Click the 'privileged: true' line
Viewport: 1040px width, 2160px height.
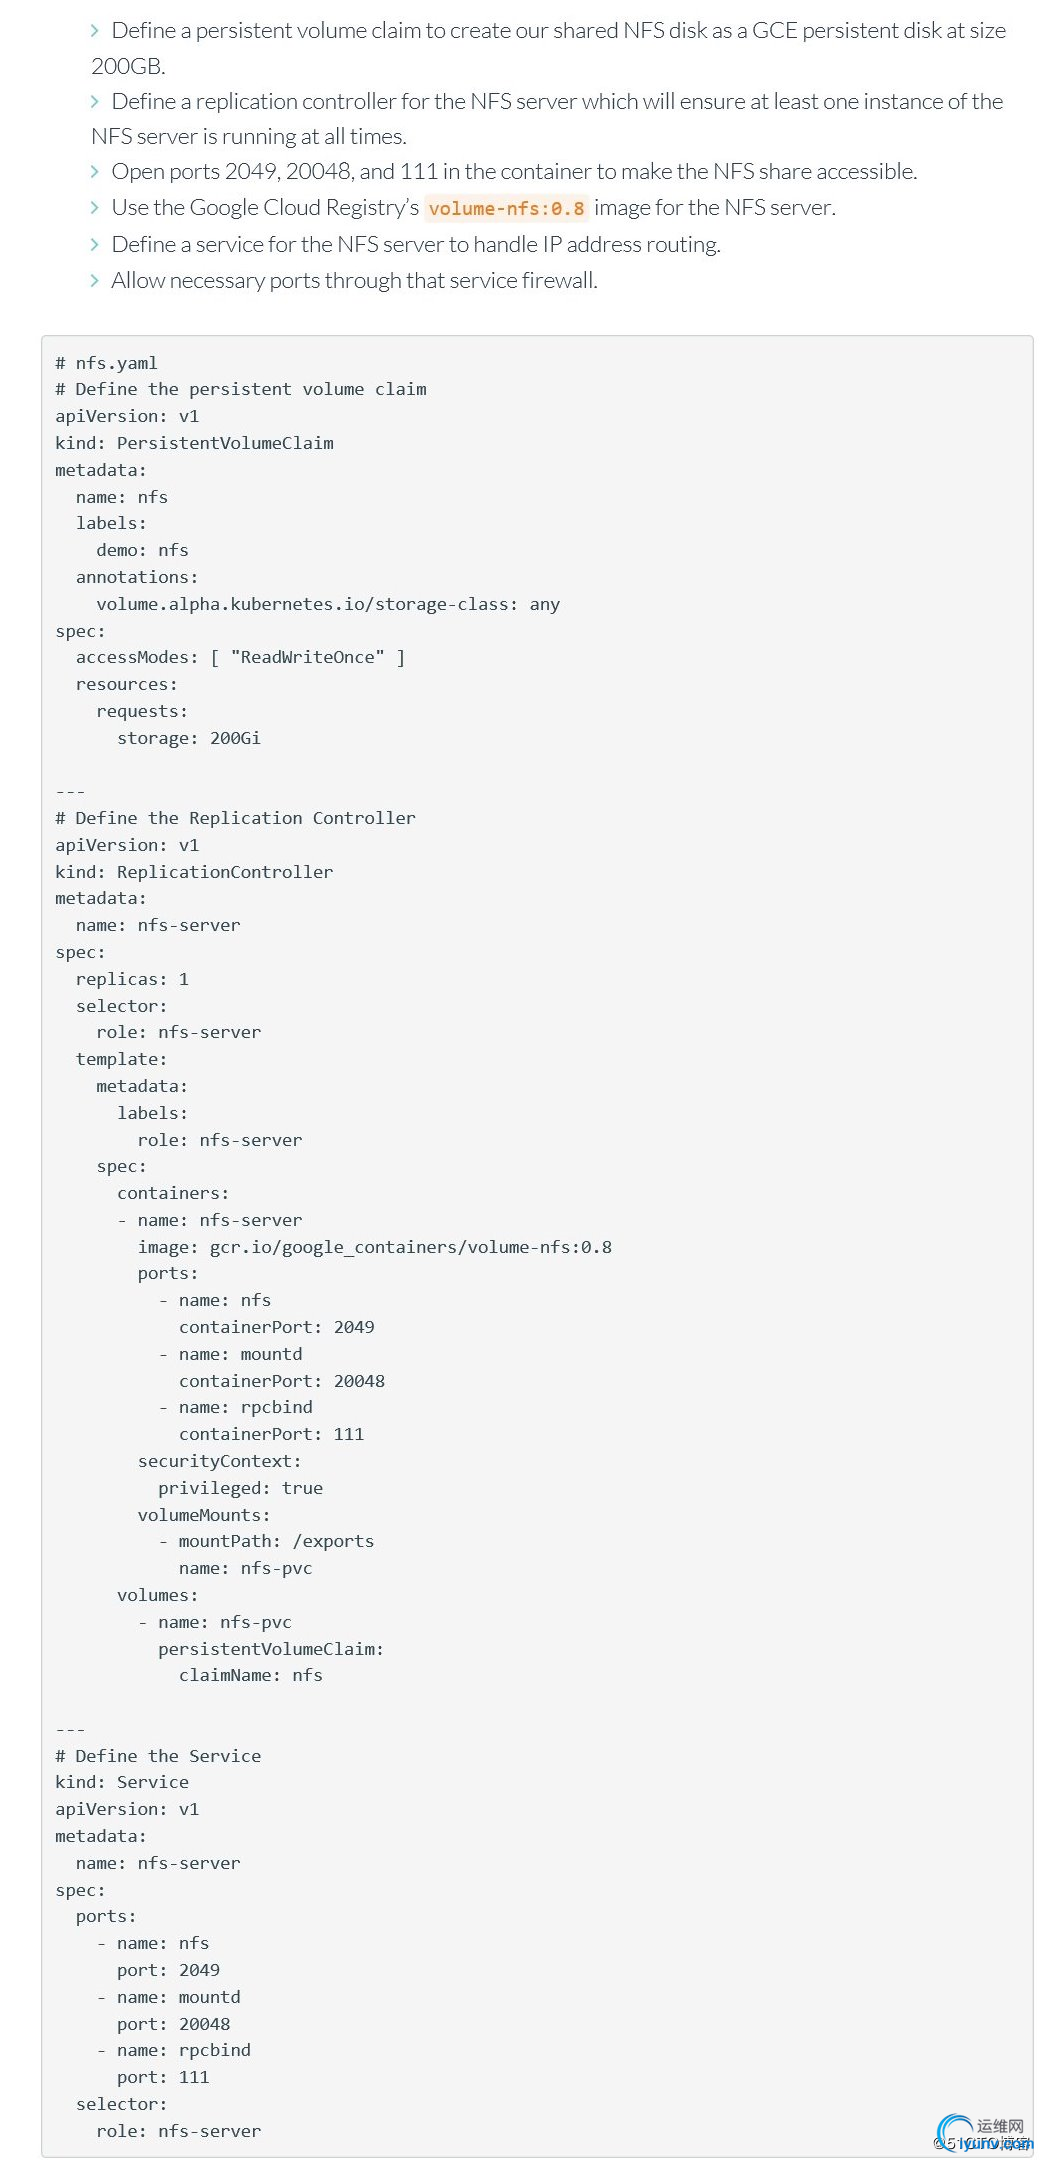click(x=240, y=1488)
